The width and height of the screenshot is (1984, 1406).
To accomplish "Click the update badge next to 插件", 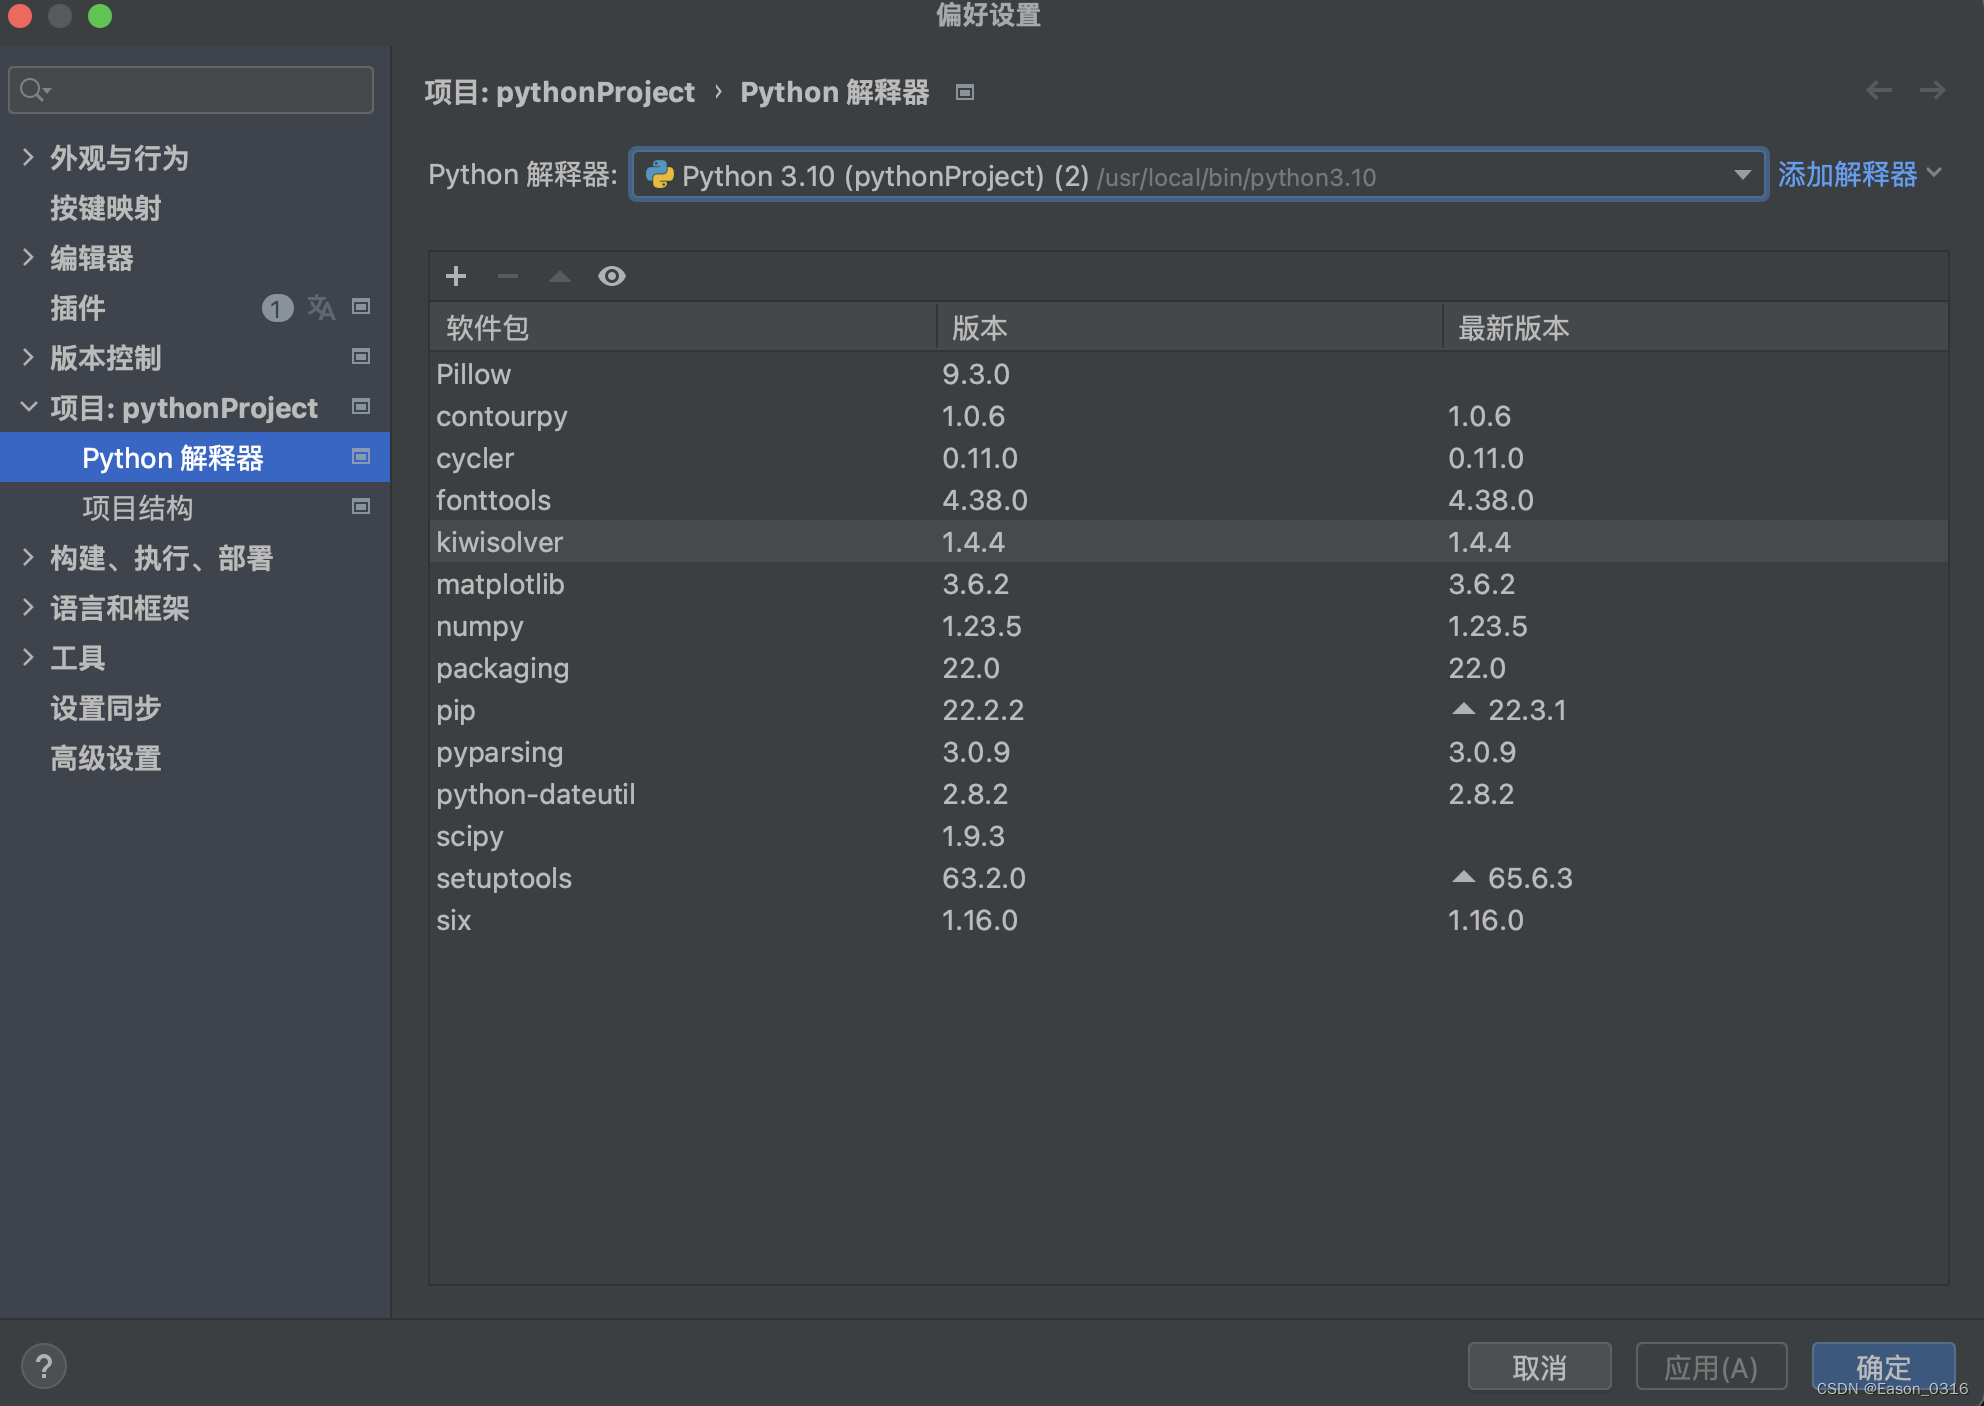I will coord(277,308).
